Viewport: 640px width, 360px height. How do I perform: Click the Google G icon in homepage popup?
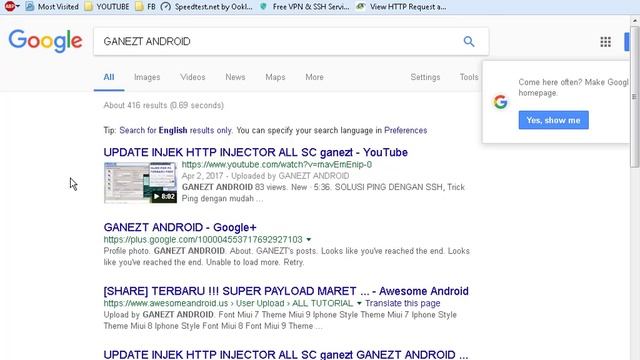[500, 102]
